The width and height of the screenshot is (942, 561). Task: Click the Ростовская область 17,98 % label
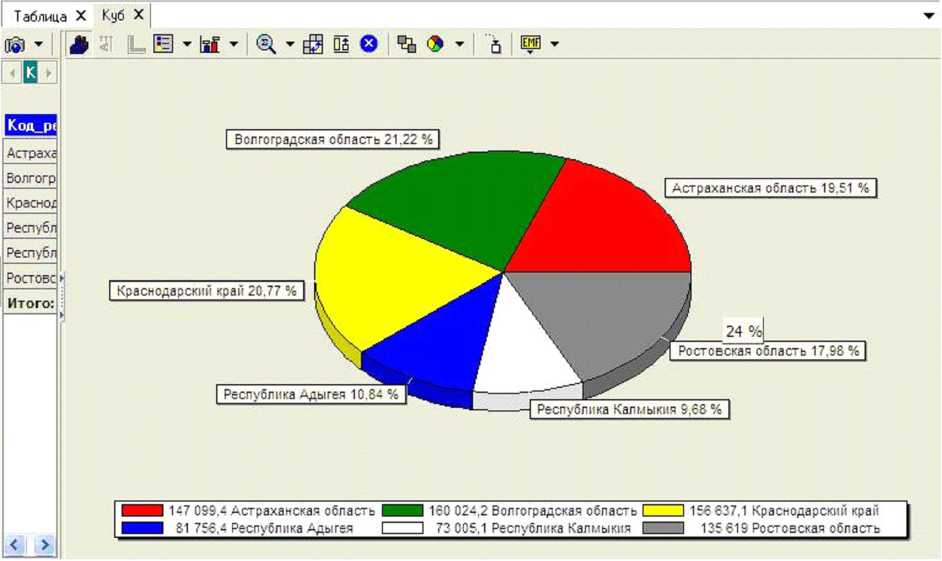click(x=768, y=351)
